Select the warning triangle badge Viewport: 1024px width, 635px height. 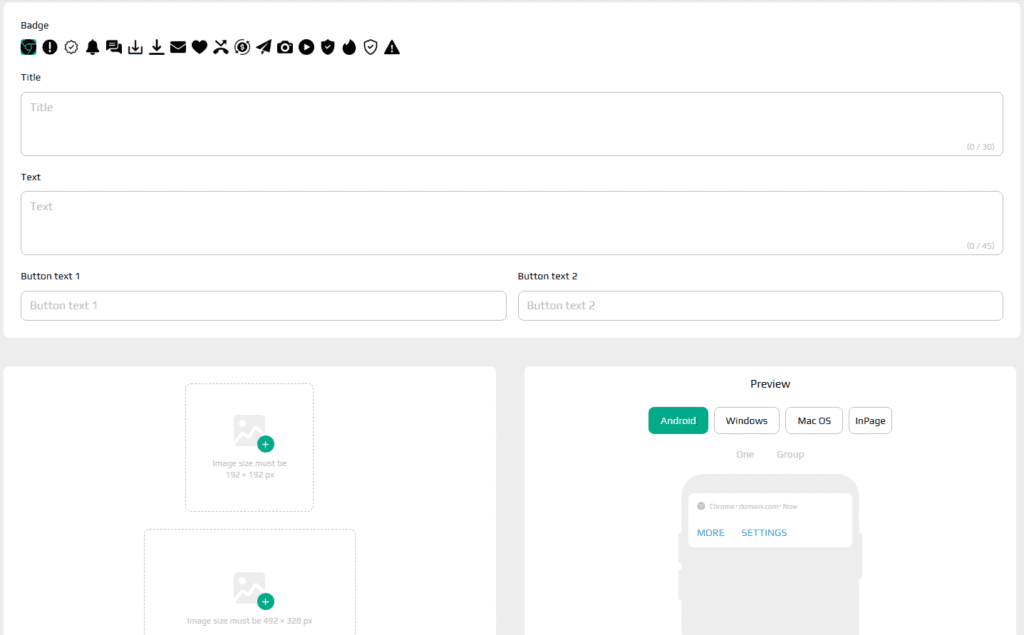click(x=392, y=47)
